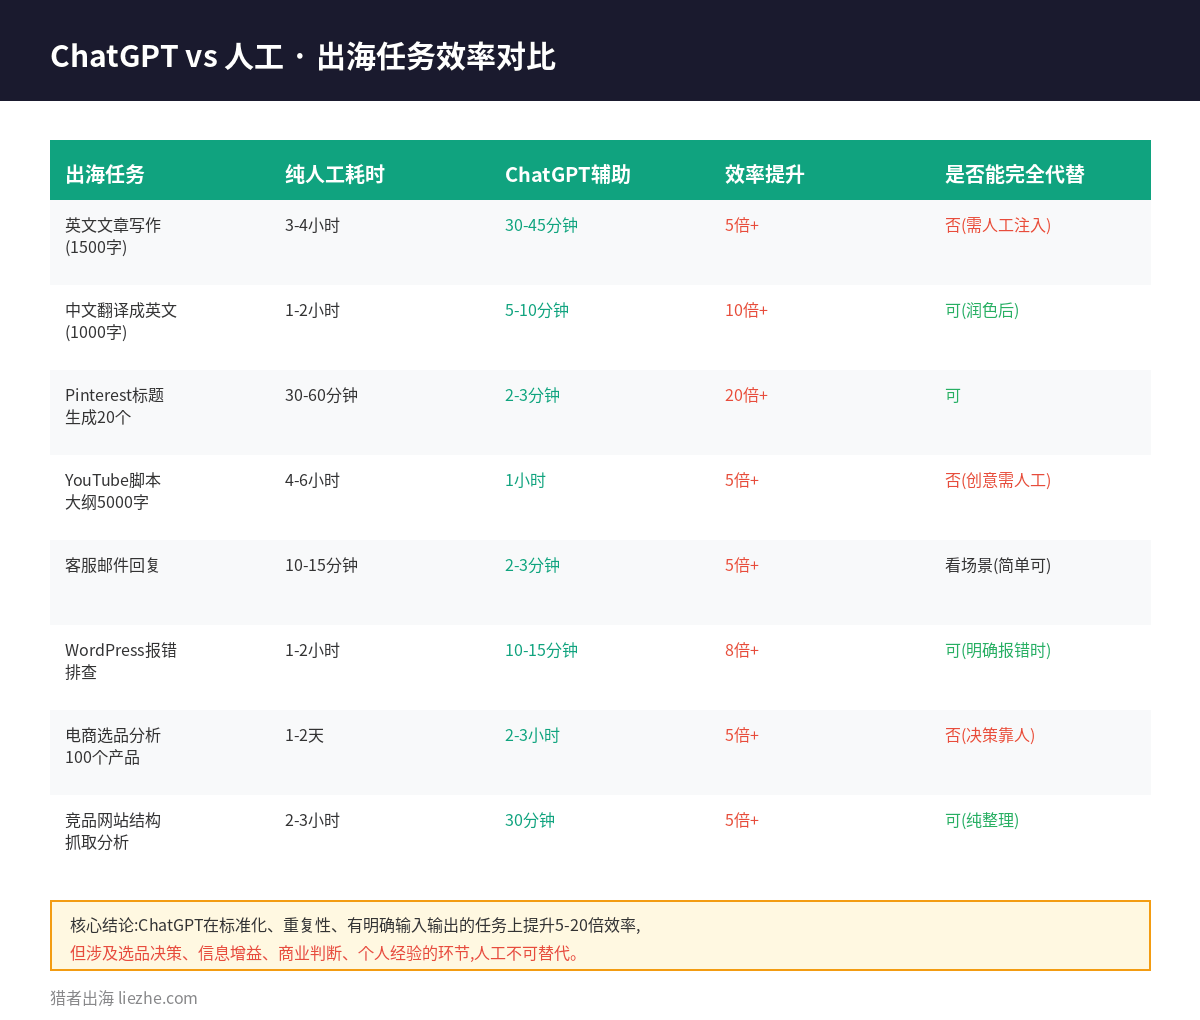Click the '30-60分钟' manual time cell
The height and width of the screenshot is (1020, 1200).
321,395
